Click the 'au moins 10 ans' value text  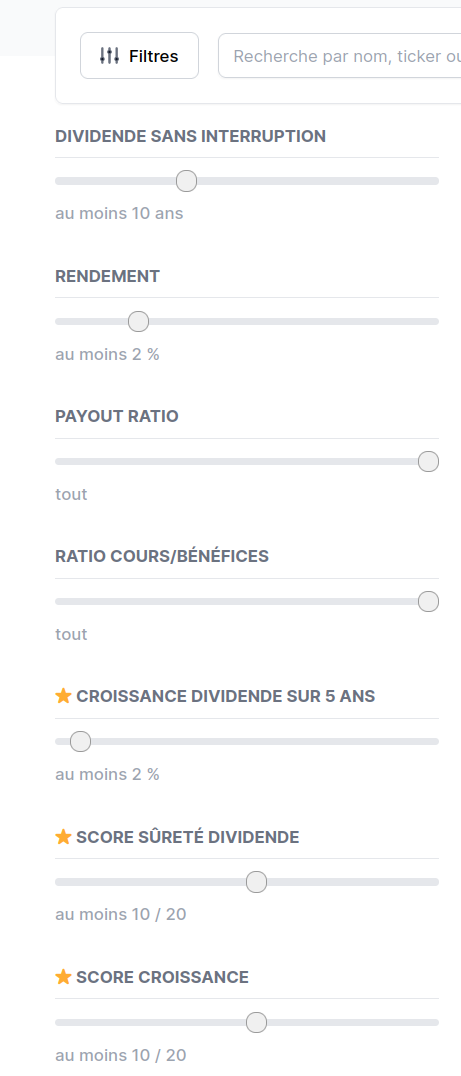(119, 213)
